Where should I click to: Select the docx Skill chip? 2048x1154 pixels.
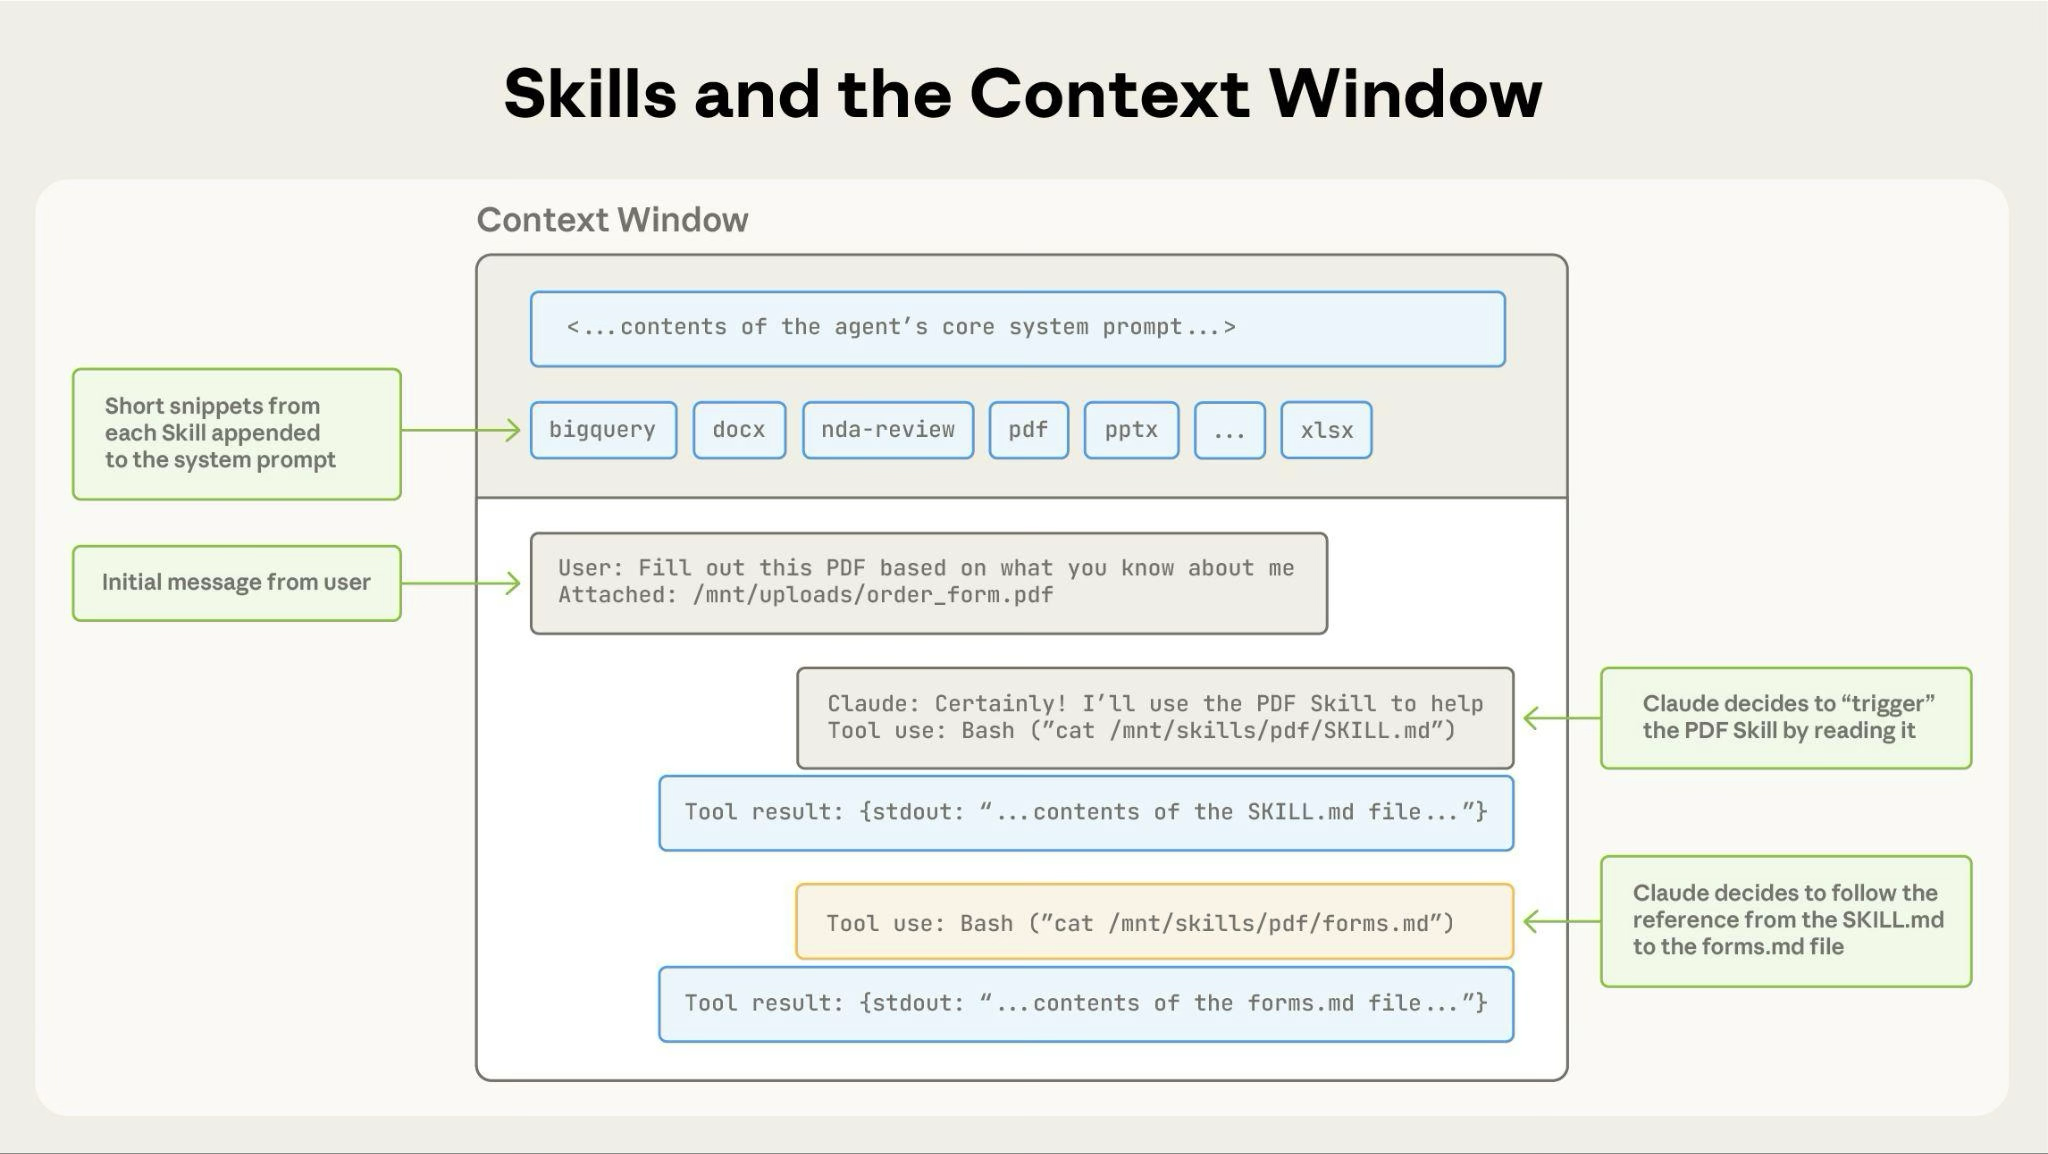click(x=739, y=430)
